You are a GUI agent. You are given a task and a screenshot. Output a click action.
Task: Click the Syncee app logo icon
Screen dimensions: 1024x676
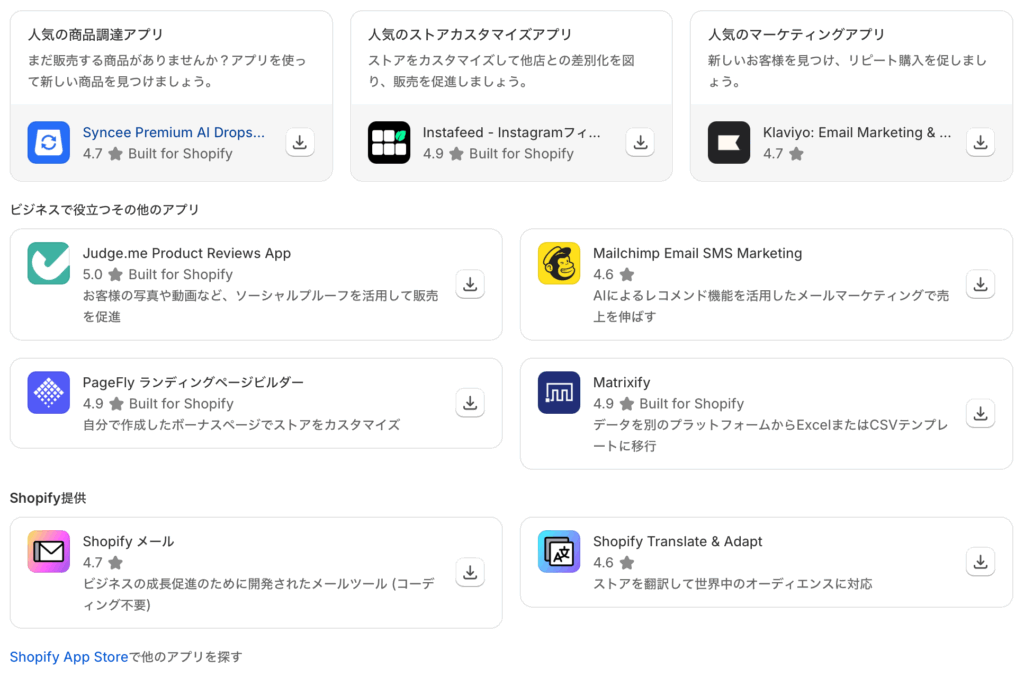click(48, 143)
